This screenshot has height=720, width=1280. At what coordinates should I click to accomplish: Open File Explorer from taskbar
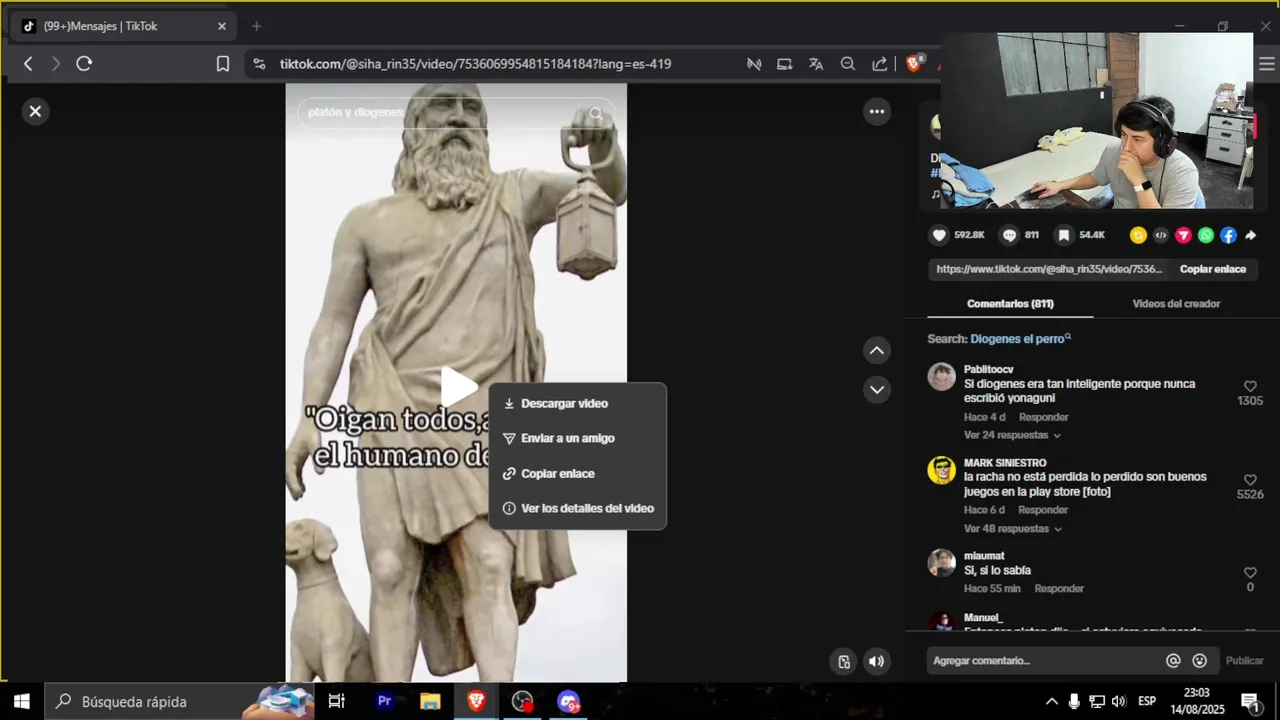430,701
